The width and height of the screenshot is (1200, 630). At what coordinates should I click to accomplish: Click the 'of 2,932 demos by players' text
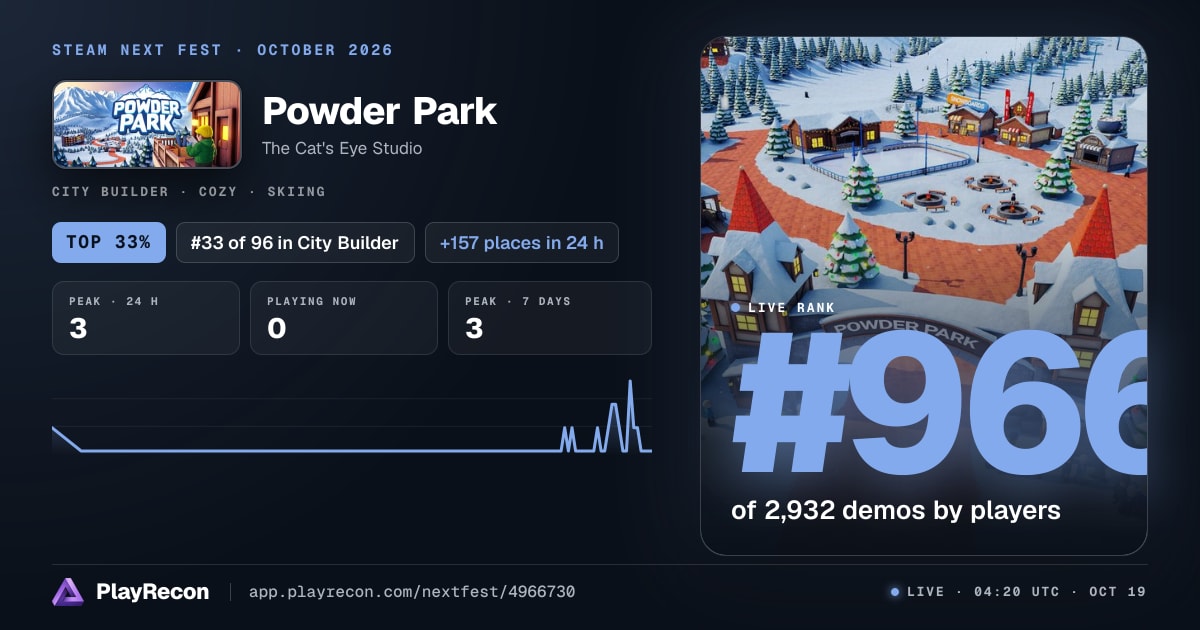pyautogui.click(x=896, y=510)
